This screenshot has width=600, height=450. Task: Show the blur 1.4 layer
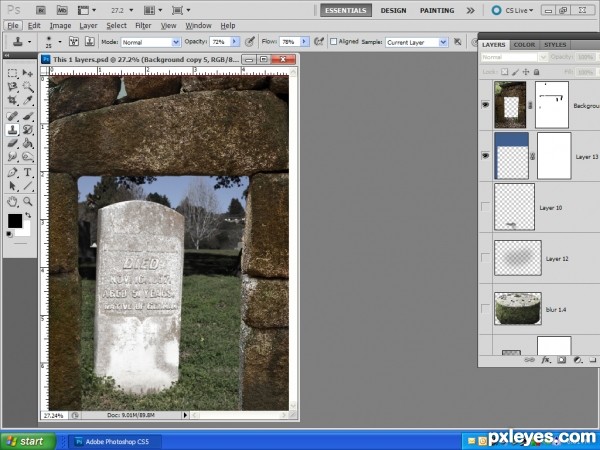pos(485,309)
